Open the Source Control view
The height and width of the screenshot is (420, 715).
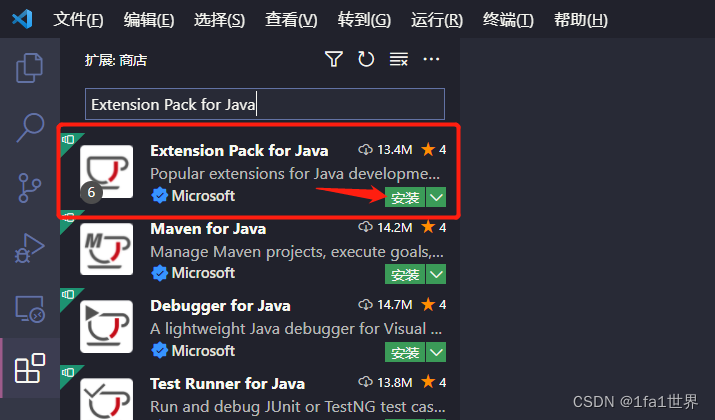pyautogui.click(x=30, y=187)
